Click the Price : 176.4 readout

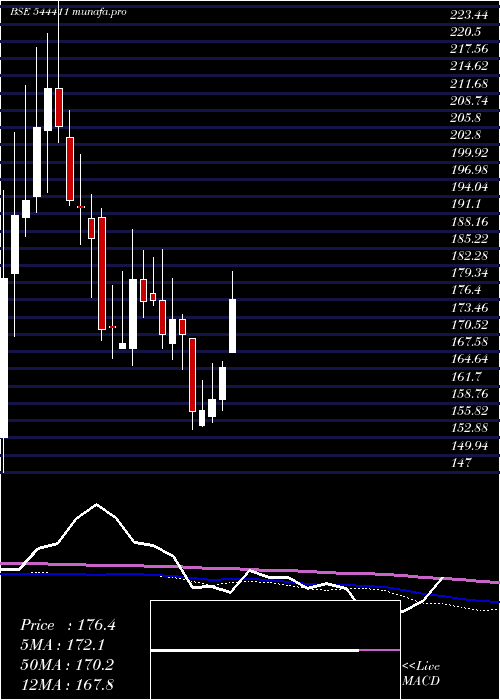pyautogui.click(x=68, y=625)
